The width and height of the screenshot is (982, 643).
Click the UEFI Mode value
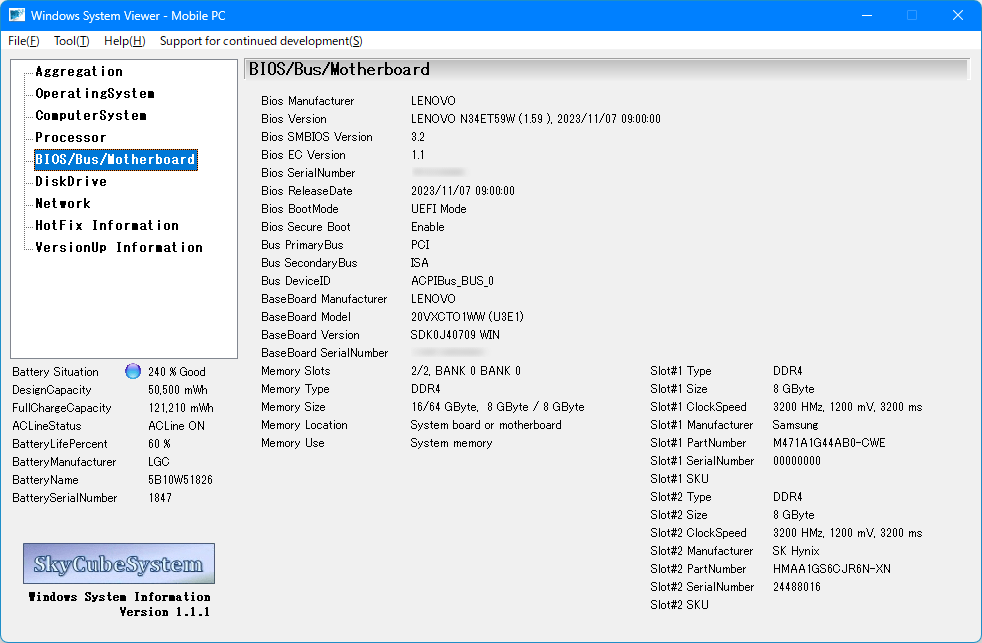[438, 209]
